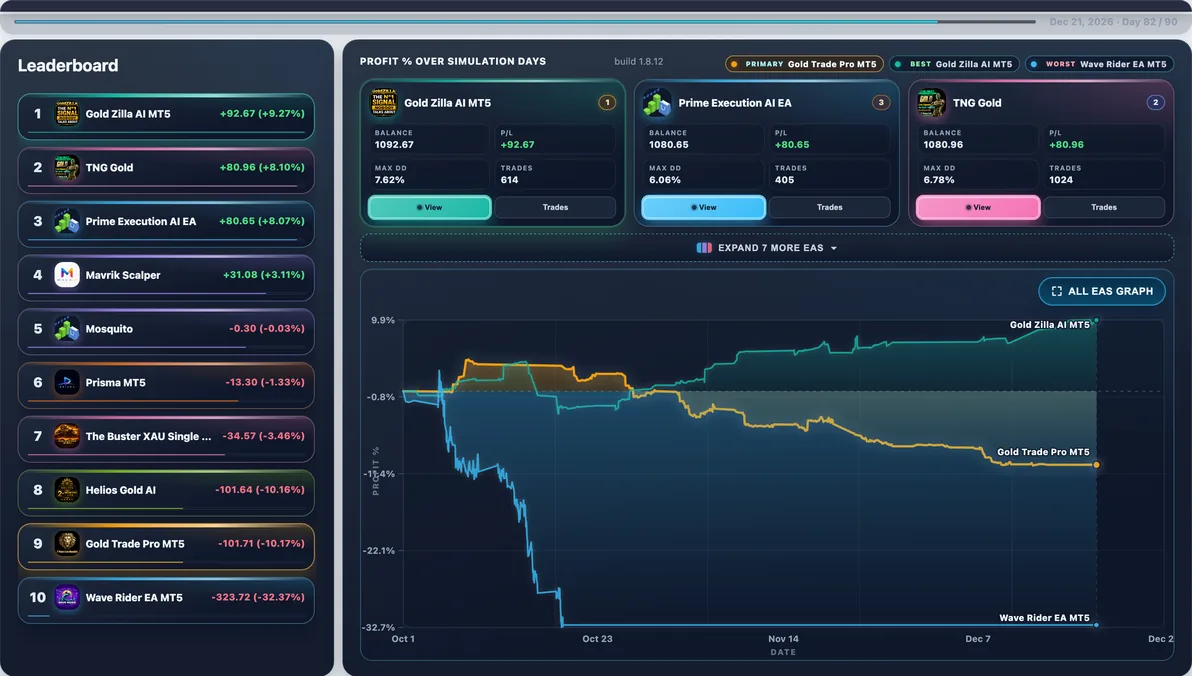This screenshot has width=1192, height=676.
Task: Click the TNG Gold leaderboard icon
Action: coord(66,167)
